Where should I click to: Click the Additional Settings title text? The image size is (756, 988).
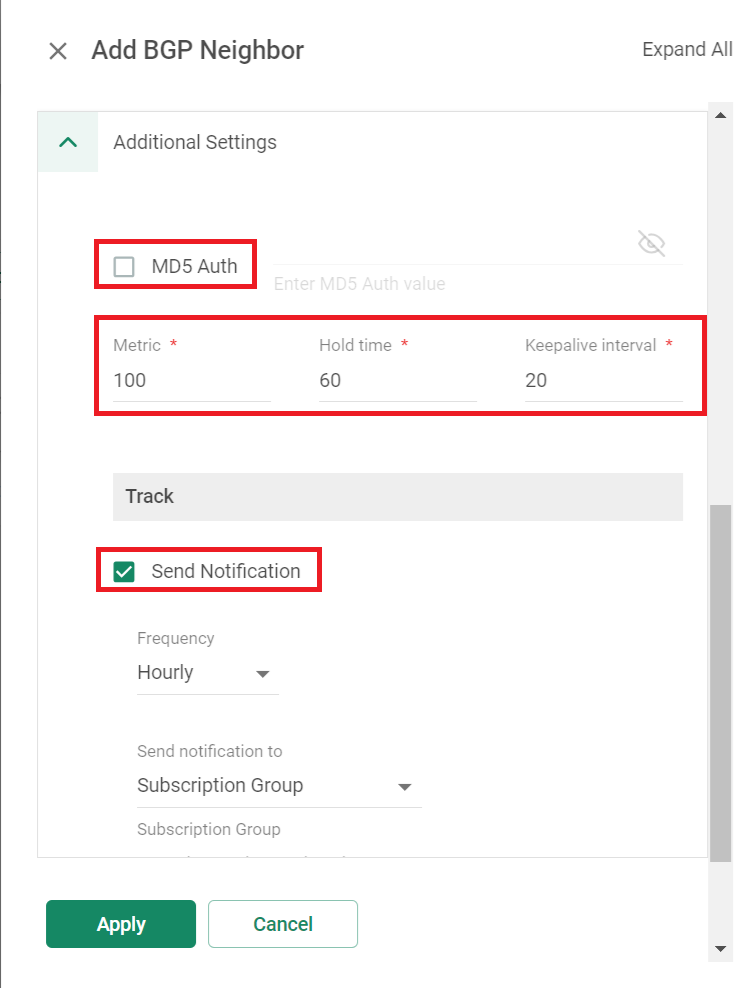pyautogui.click(x=195, y=142)
